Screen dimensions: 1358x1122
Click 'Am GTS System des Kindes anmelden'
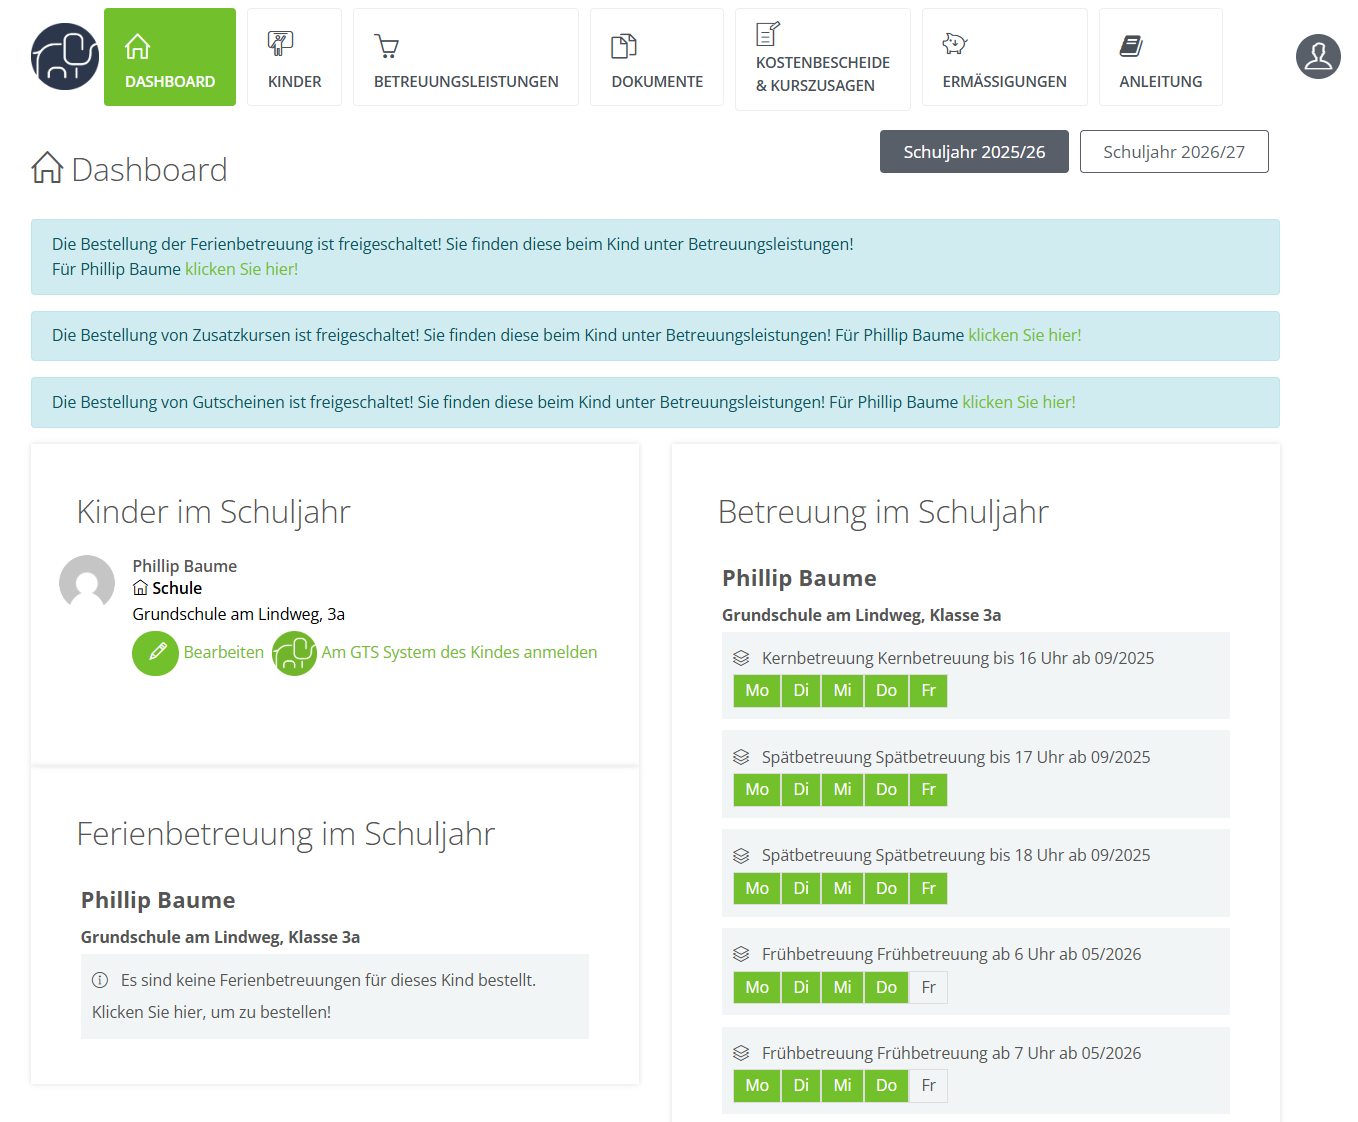[x=459, y=652]
